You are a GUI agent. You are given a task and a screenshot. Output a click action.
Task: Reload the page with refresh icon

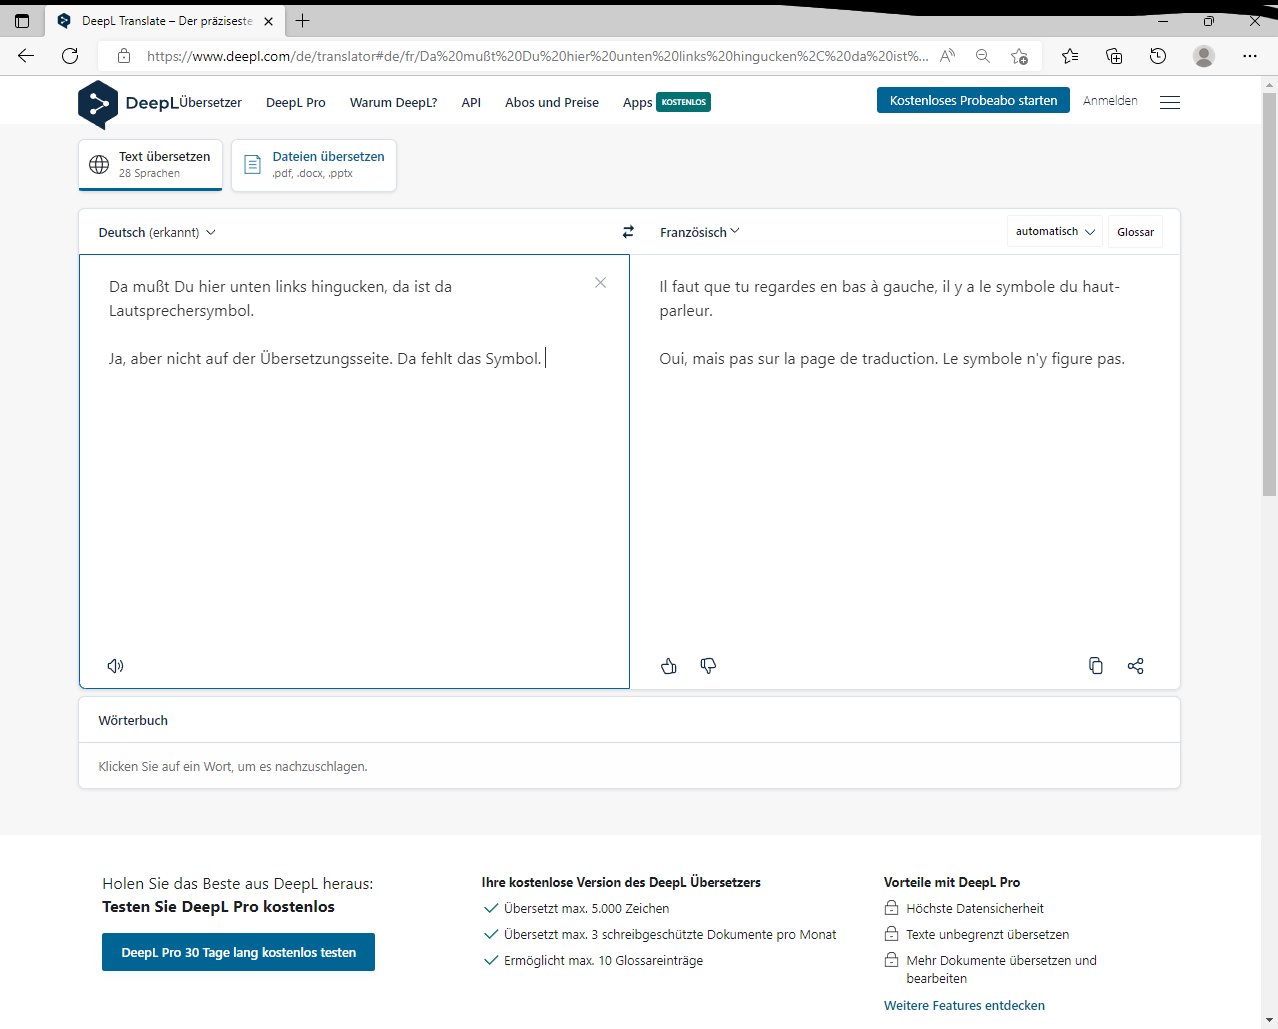[x=70, y=56]
